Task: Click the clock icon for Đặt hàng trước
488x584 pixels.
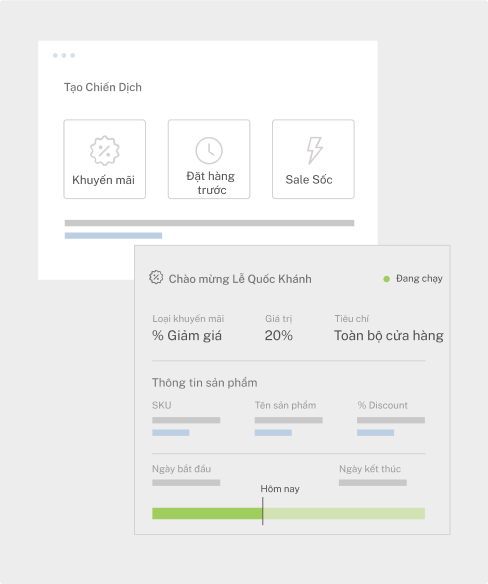Action: point(209,150)
